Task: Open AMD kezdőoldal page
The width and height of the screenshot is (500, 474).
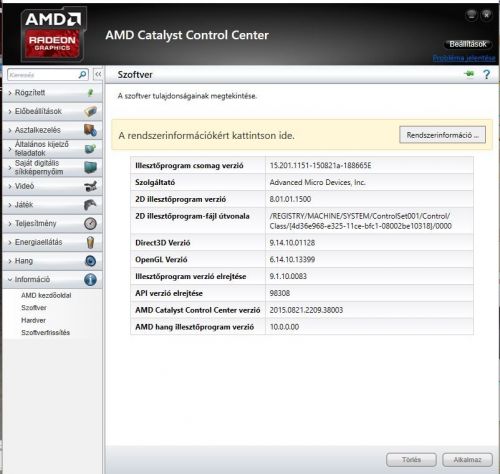Action: tap(46, 295)
